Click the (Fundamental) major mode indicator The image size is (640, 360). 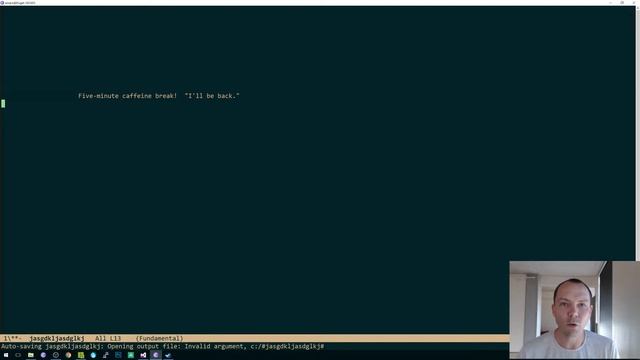tap(159, 338)
